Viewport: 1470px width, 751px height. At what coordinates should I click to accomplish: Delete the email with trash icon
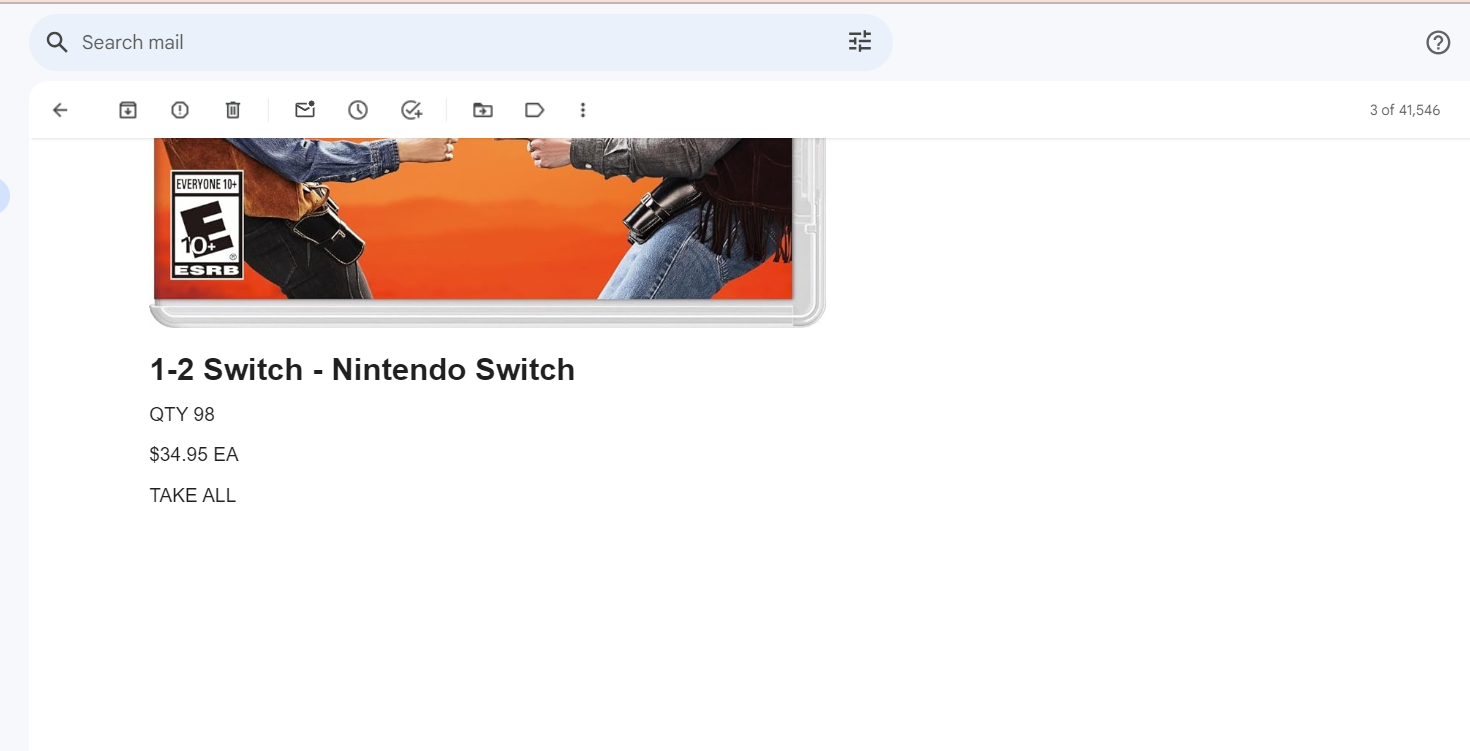pyautogui.click(x=233, y=110)
